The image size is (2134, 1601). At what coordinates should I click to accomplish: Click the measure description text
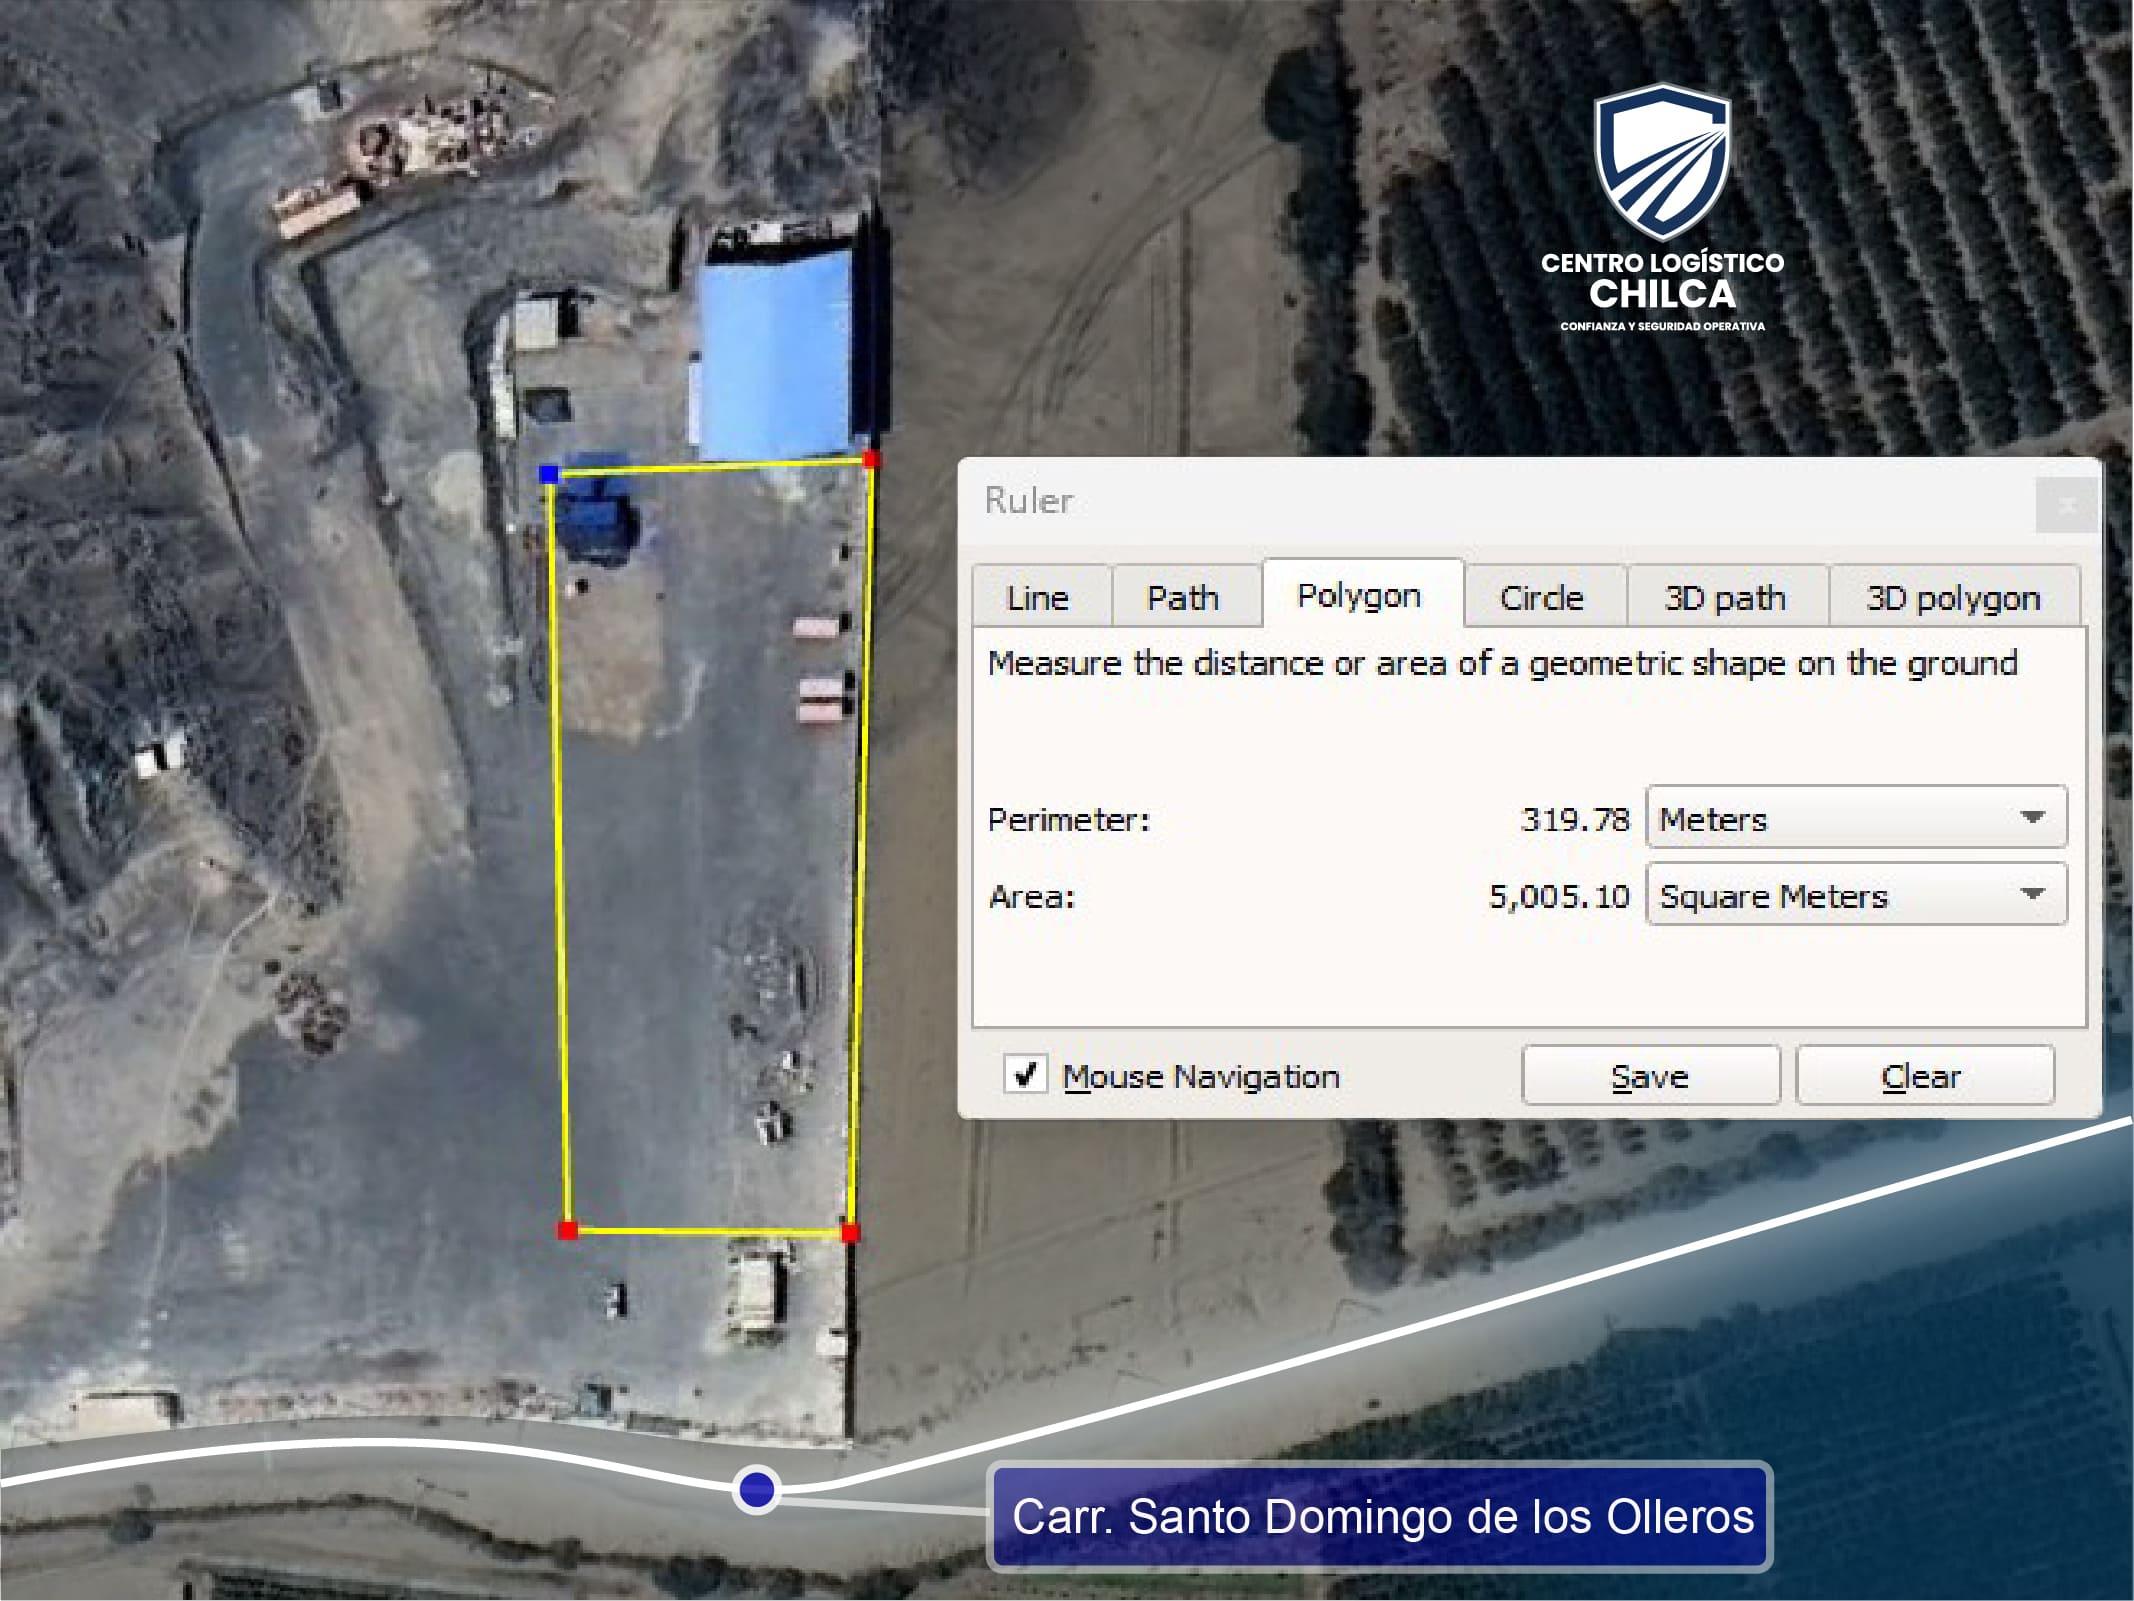click(1502, 664)
